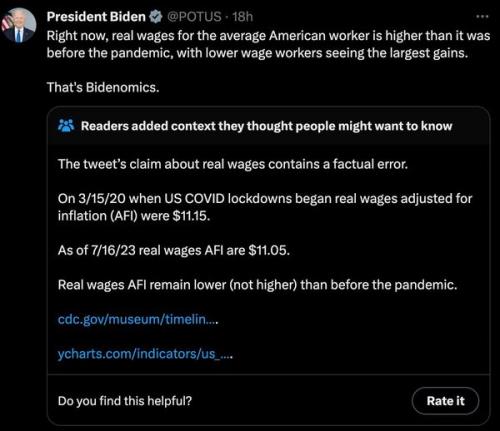Open President Biden's profile picture
The image size is (500, 431).
point(18,25)
